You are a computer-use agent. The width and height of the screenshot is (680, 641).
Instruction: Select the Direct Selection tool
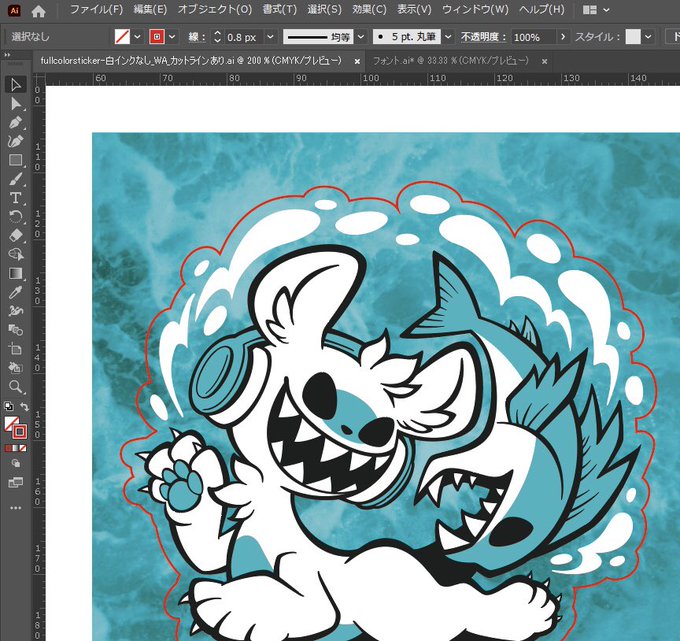16,104
